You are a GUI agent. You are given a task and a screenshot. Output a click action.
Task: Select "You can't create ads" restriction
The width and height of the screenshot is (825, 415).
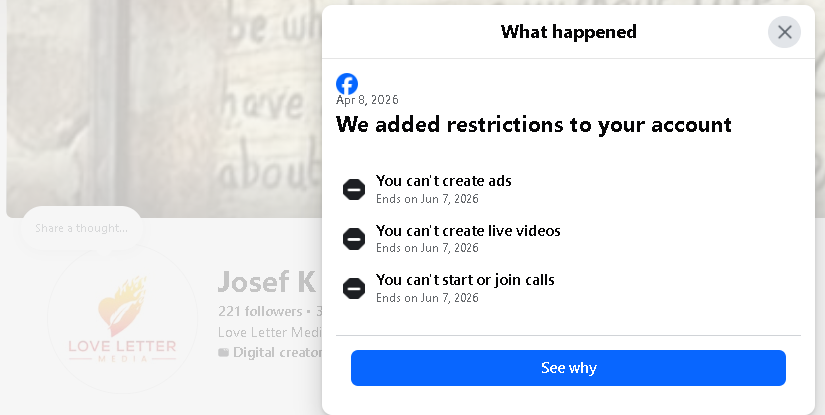444,181
